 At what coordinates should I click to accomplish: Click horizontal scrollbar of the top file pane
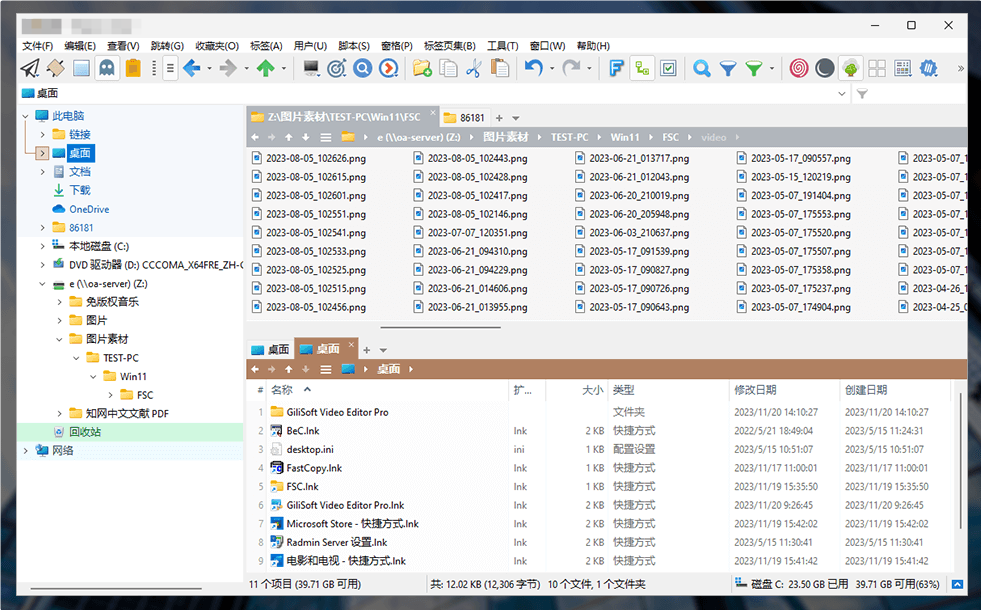(x=440, y=327)
